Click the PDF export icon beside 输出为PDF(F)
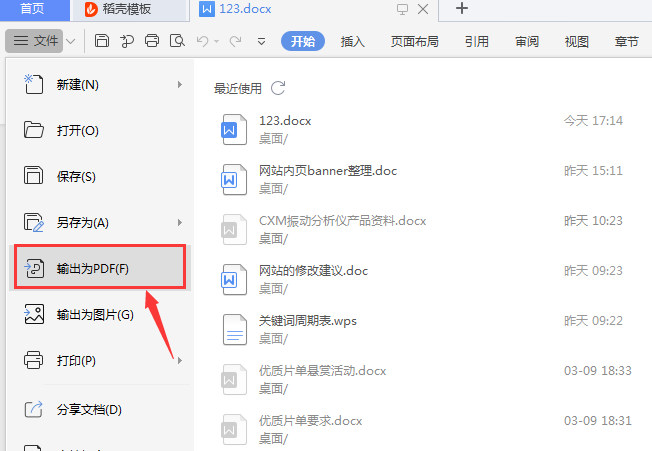The width and height of the screenshot is (652, 451). pos(34,269)
